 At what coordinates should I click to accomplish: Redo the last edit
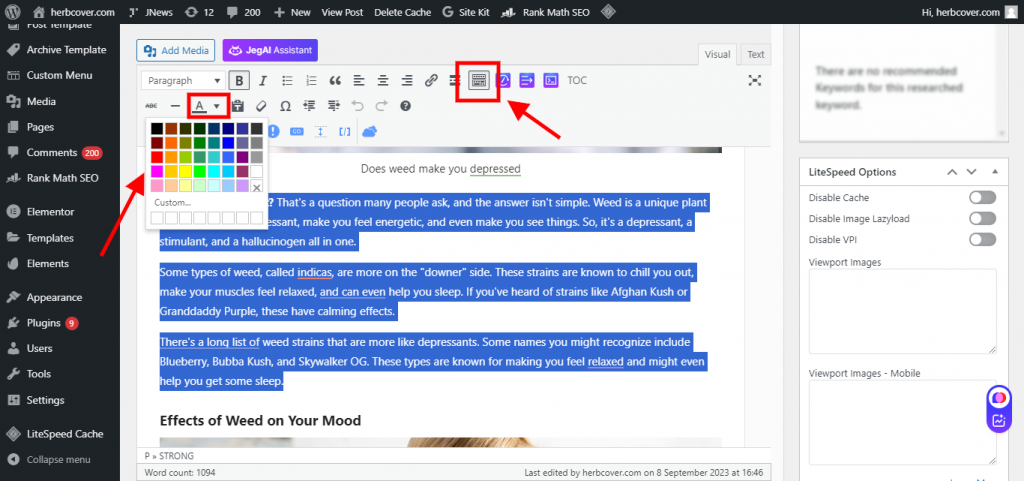pyautogui.click(x=381, y=106)
